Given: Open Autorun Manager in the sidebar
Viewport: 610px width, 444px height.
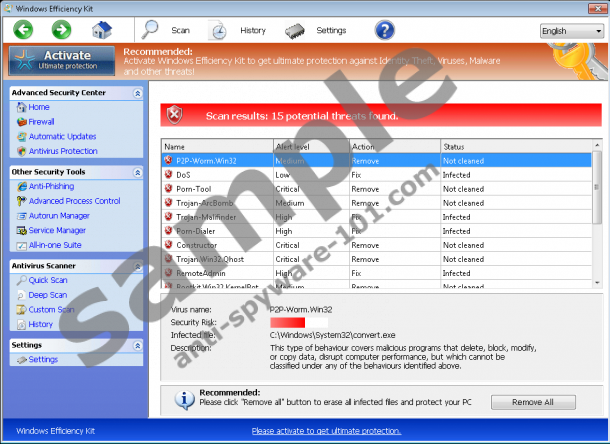Looking at the screenshot, I should [59, 215].
